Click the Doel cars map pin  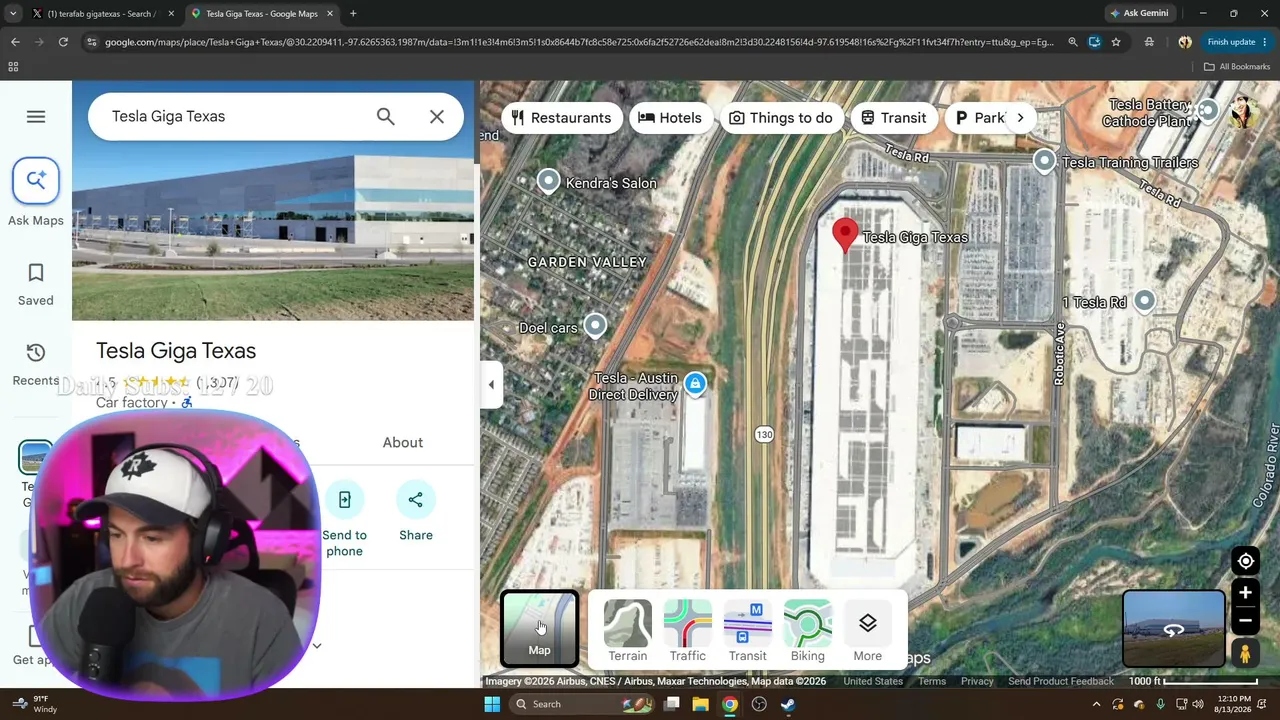(595, 325)
